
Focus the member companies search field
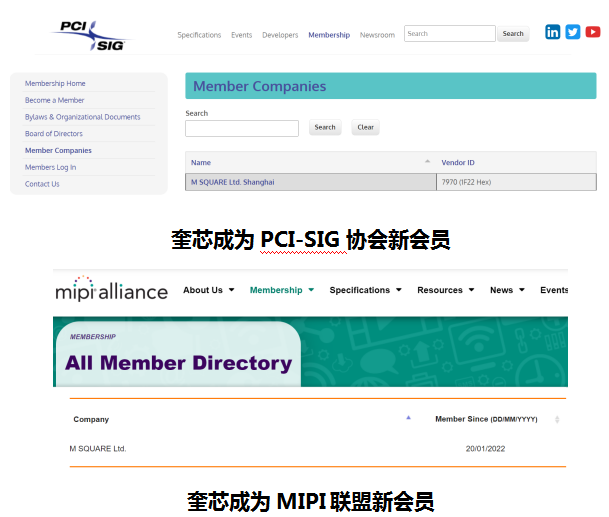click(x=242, y=128)
